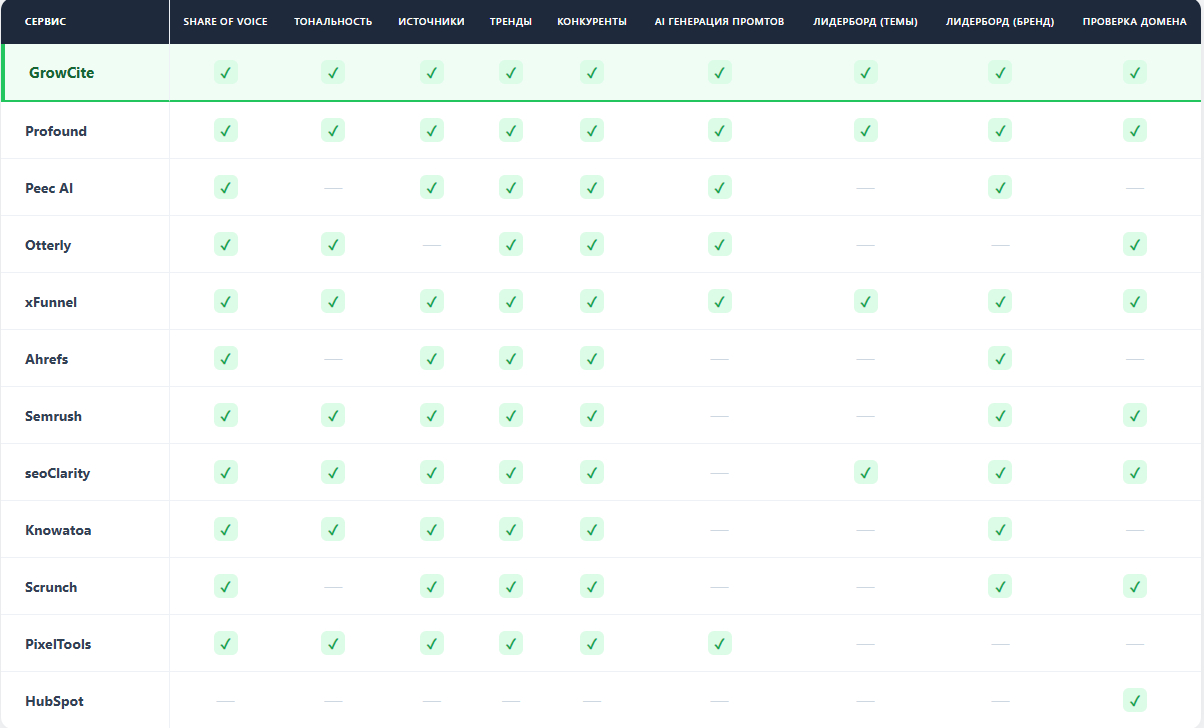This screenshot has height=728, width=1204.
Task: Select the Semrush row name
Action: [53, 416]
